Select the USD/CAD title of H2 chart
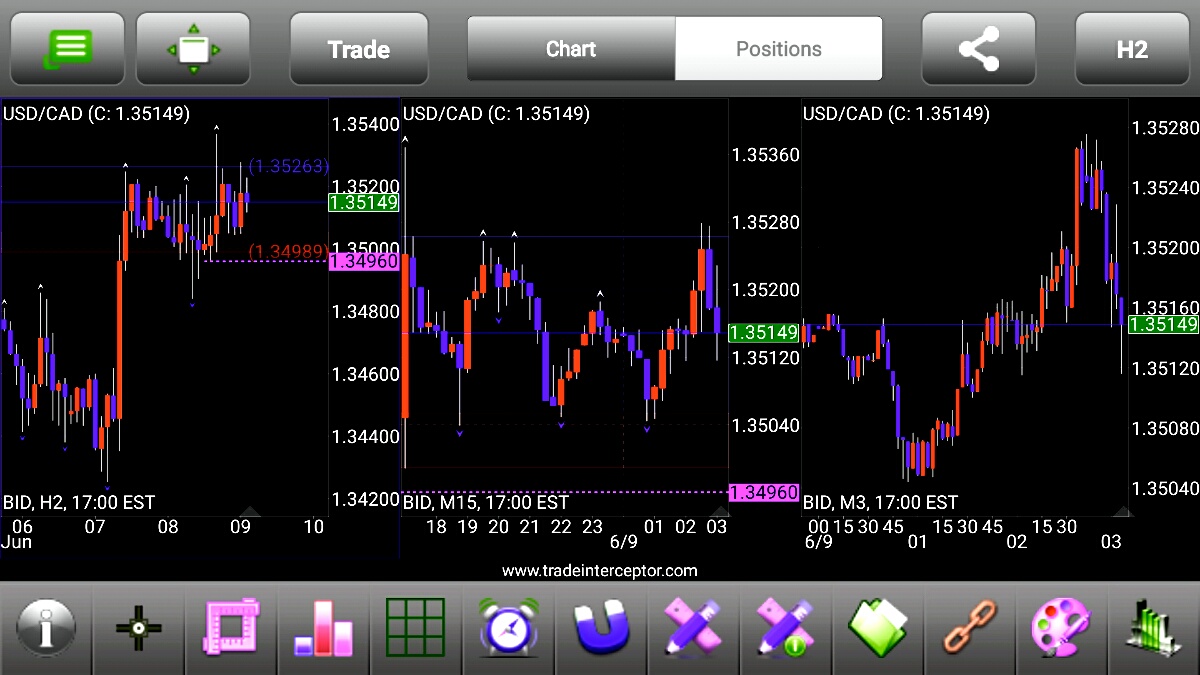1200x675 pixels. 96,114
